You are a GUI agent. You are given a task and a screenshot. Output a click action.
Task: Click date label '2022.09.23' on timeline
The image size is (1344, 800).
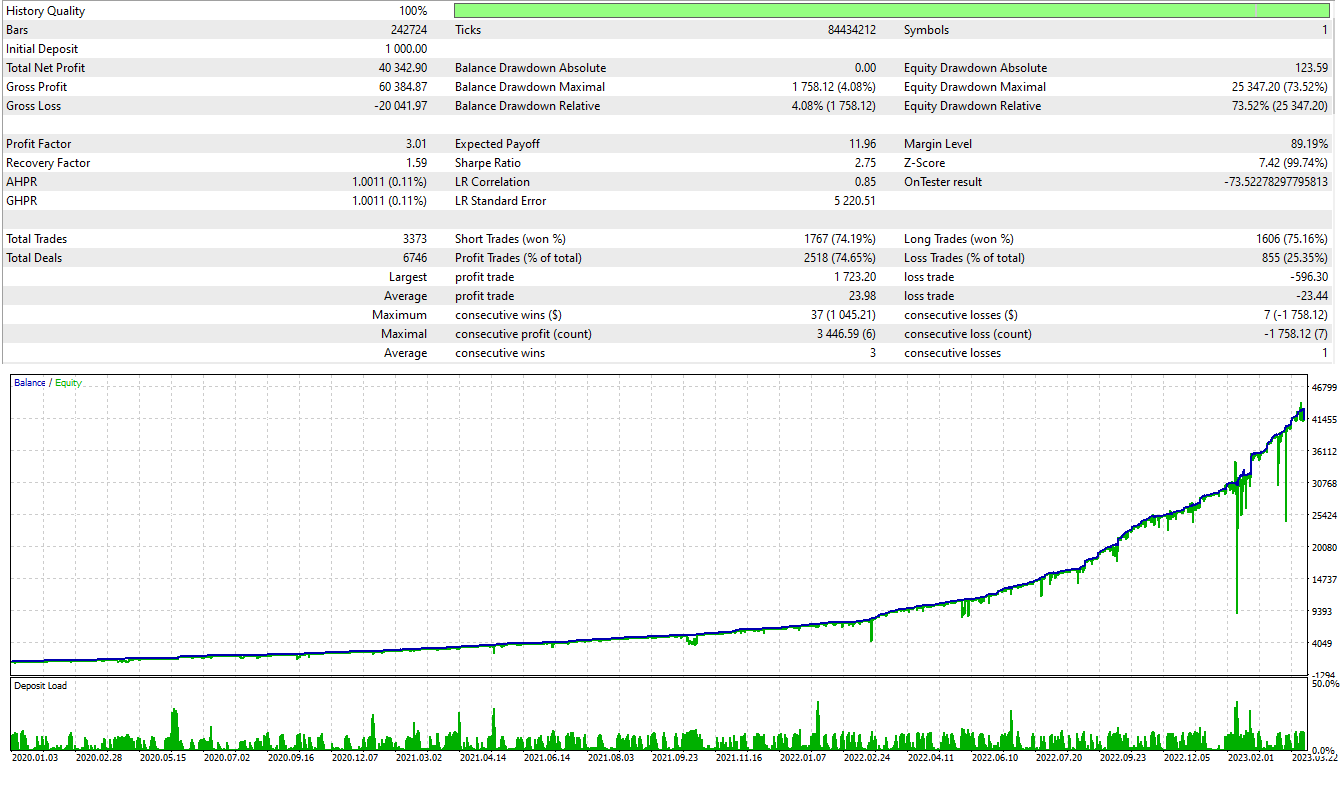click(x=1124, y=758)
